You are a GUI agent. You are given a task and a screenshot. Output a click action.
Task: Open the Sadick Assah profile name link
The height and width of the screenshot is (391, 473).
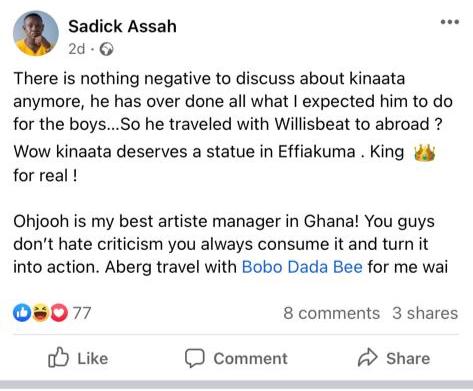tap(122, 26)
